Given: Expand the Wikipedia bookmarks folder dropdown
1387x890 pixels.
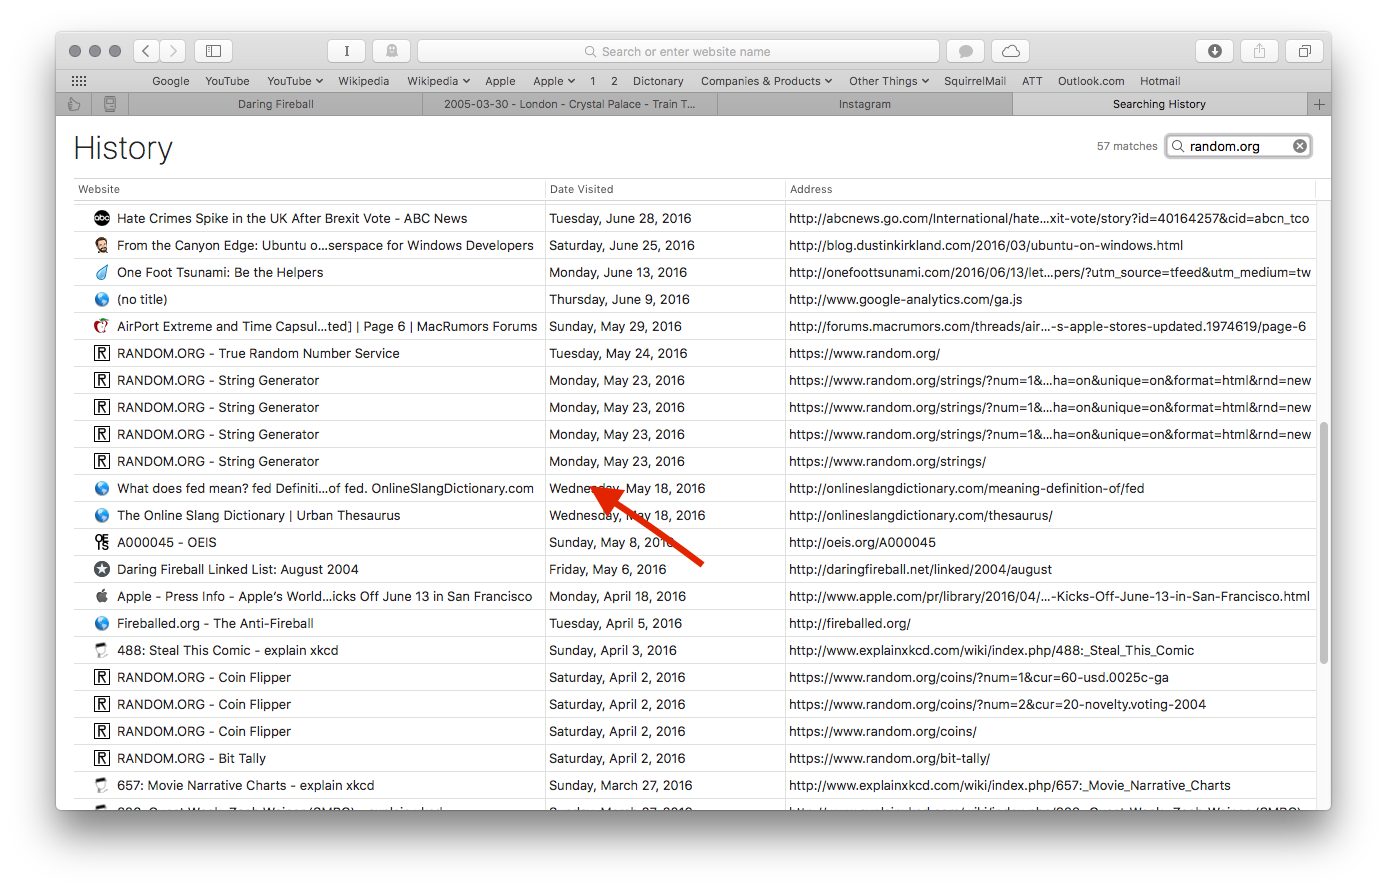Looking at the screenshot, I should [x=438, y=81].
